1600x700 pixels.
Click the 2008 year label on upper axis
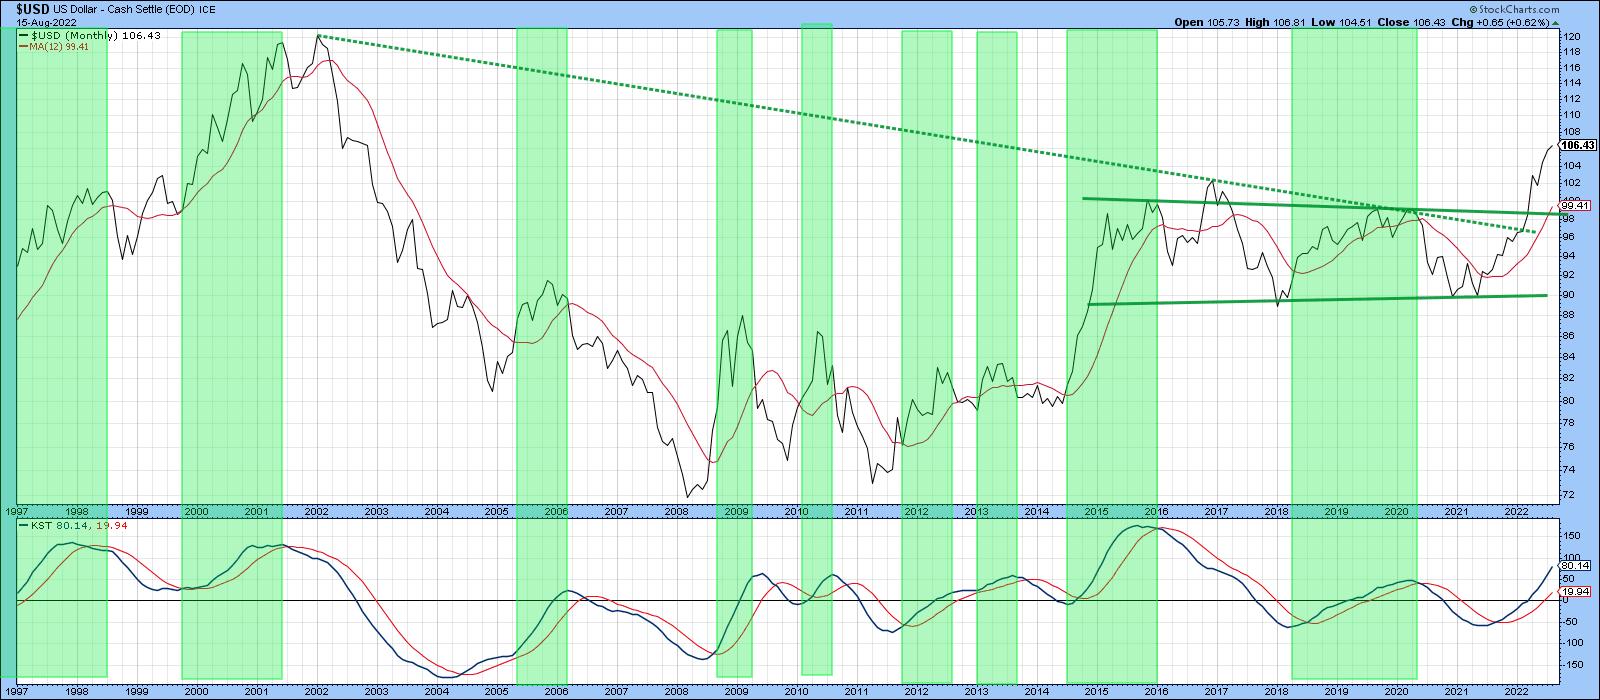click(676, 511)
